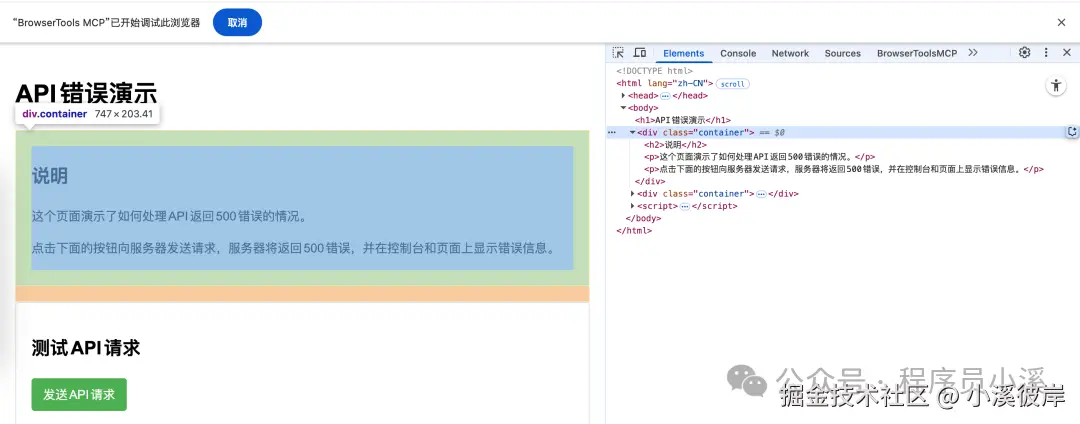Click the BrowserTools MCP debugging message text
This screenshot has width=1080, height=424.
(x=106, y=23)
